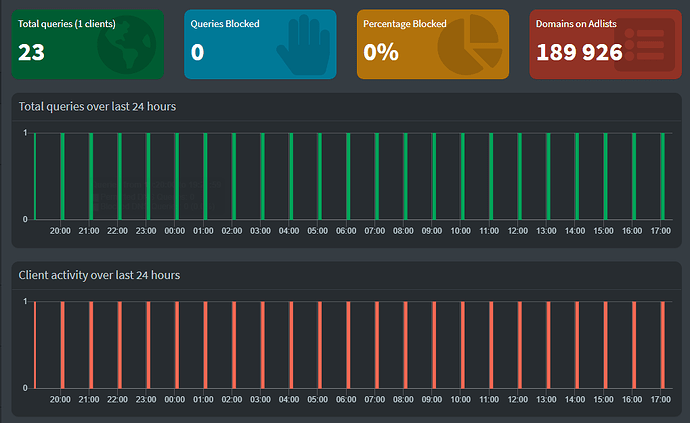Open the 'Total queries (1 clients)' label
690x423 pixels.
[x=67, y=24]
